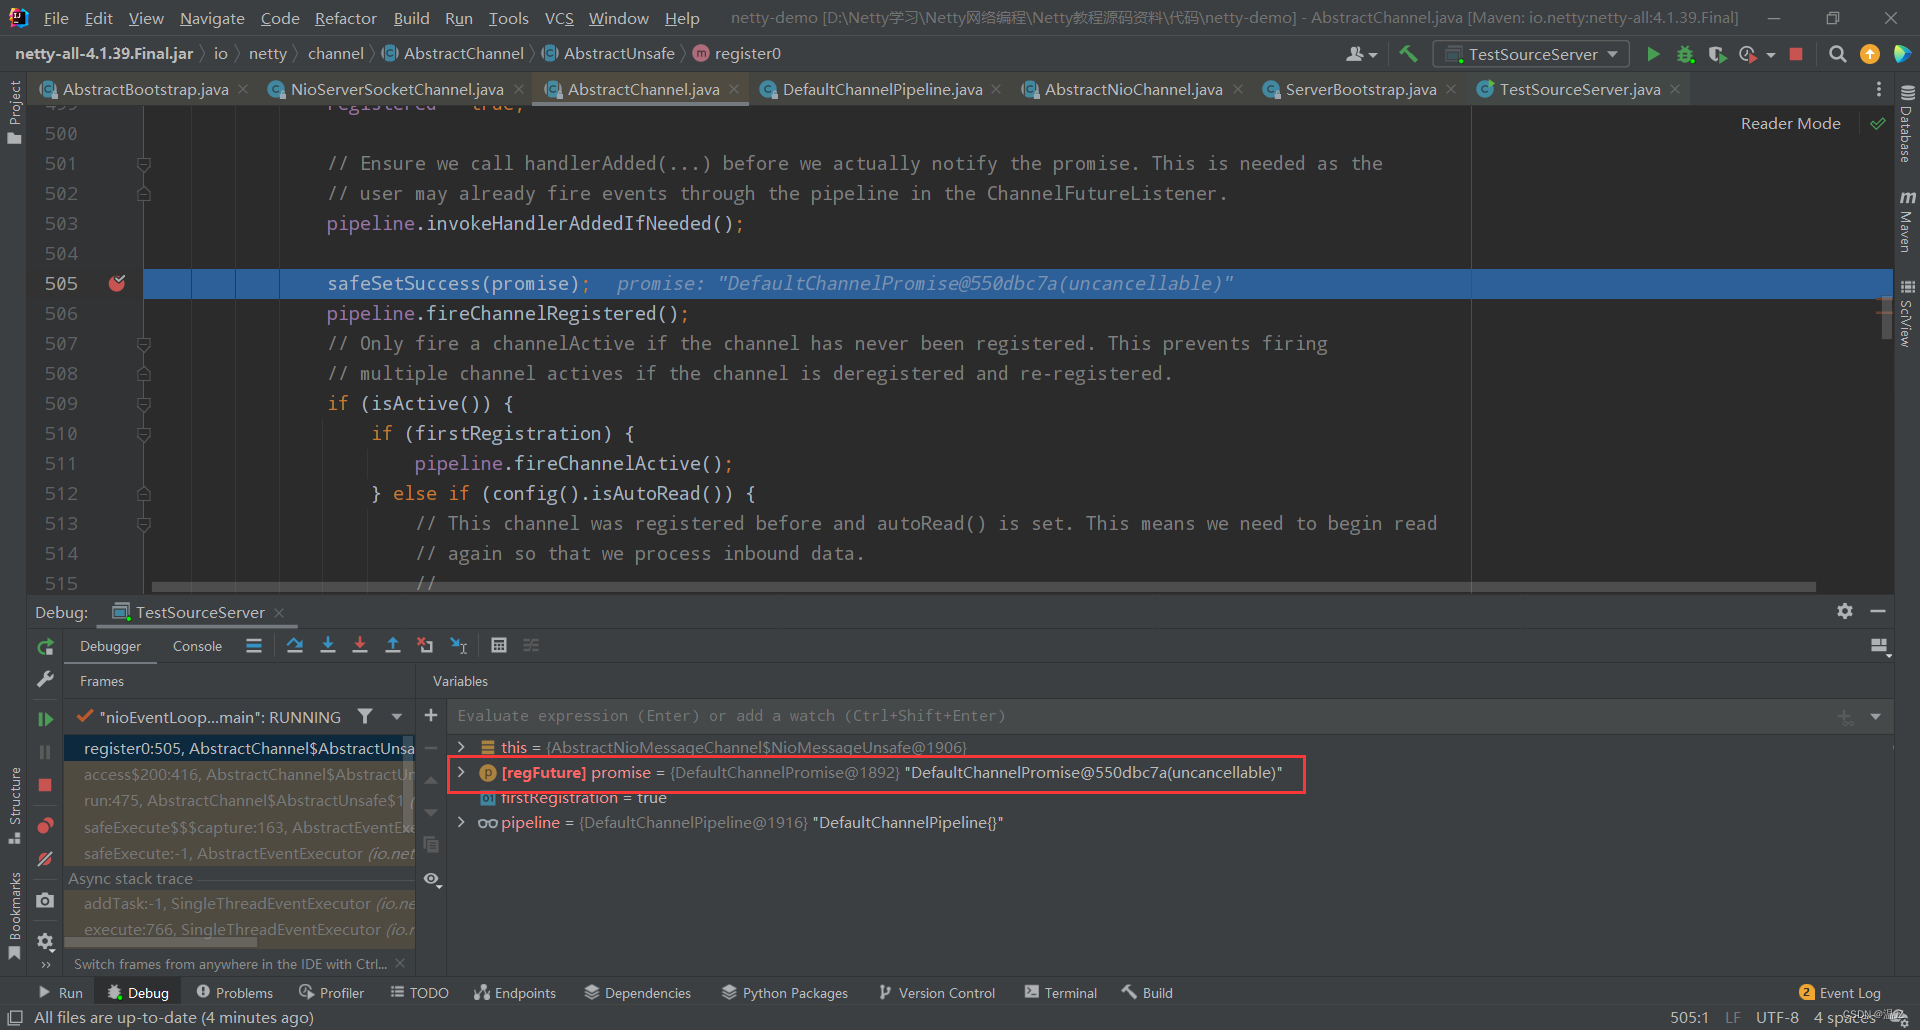Click the editor horizontal scrollbar
The image size is (1920, 1030).
(x=983, y=587)
